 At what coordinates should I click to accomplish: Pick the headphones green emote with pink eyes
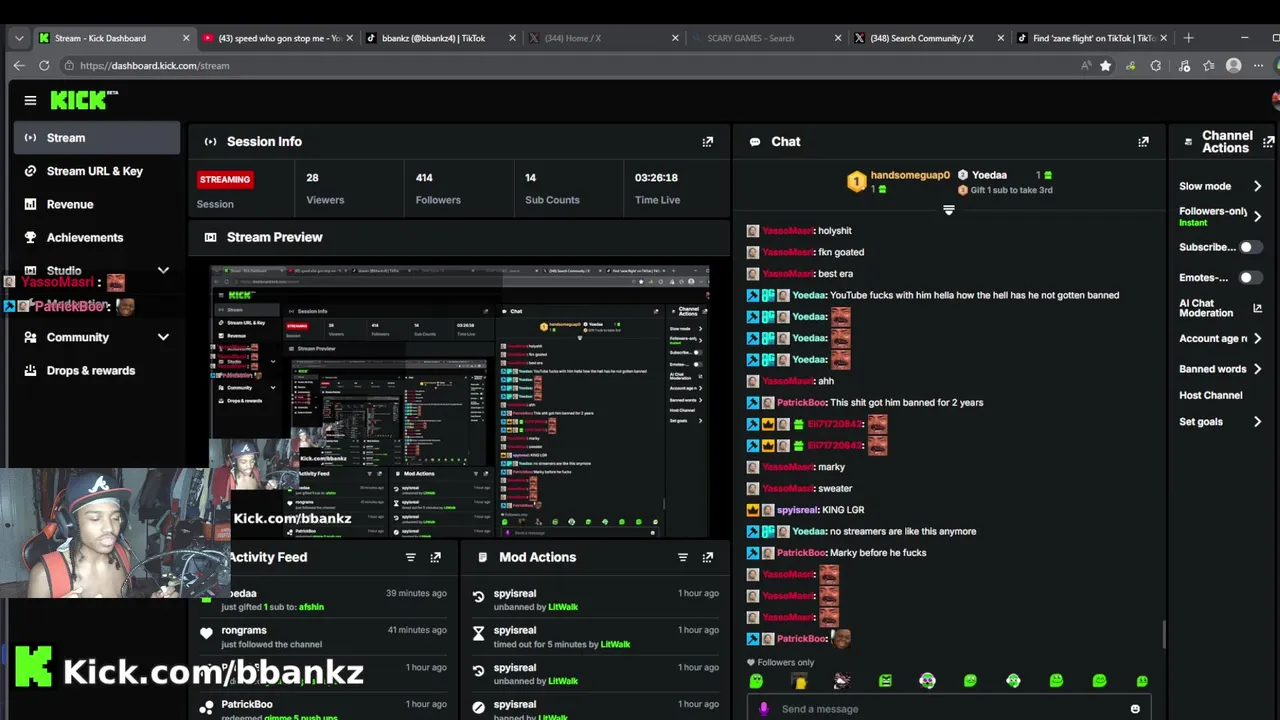point(928,681)
